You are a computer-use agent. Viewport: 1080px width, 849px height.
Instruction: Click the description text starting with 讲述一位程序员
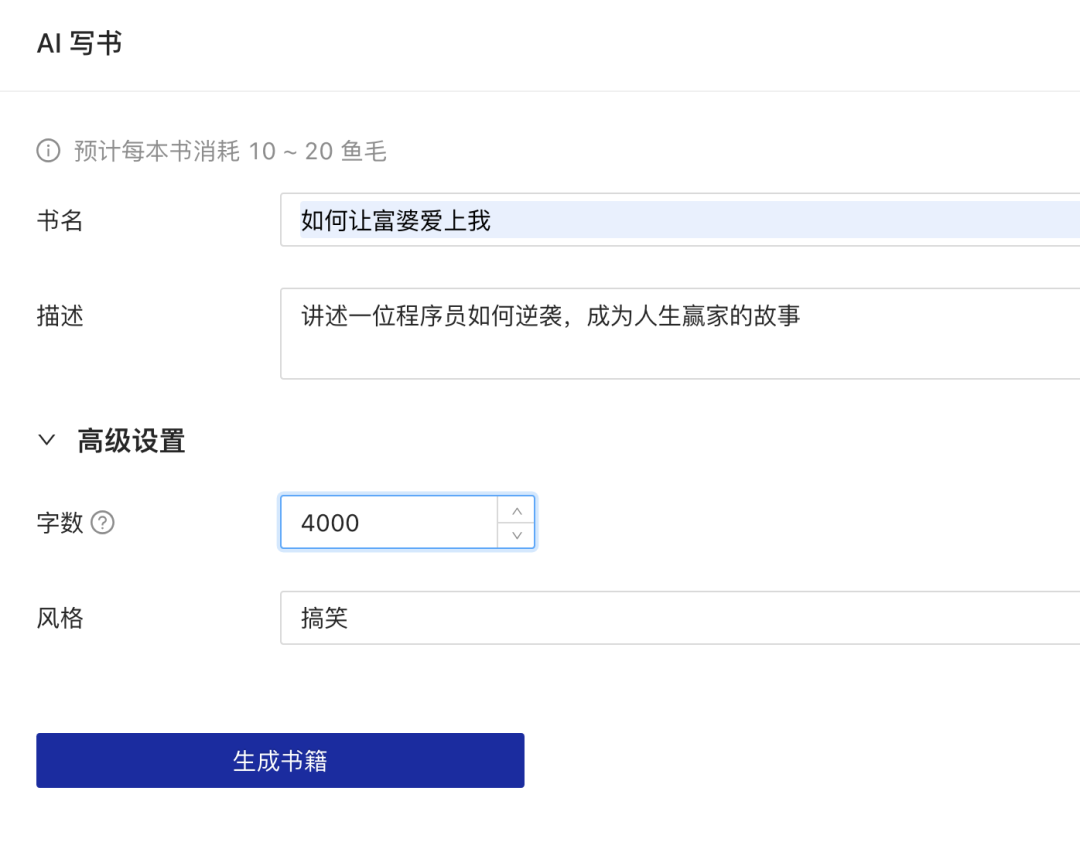pos(550,316)
